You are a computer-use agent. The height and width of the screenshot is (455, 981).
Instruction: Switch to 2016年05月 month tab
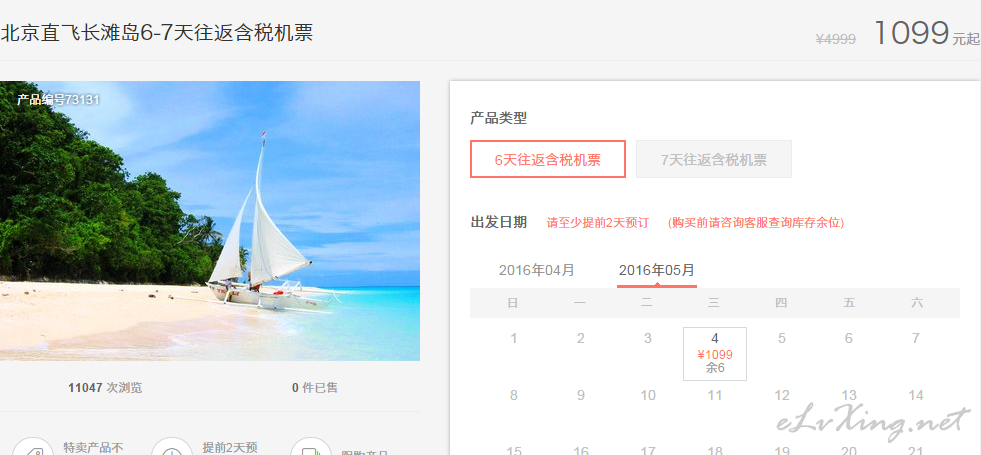click(656, 270)
